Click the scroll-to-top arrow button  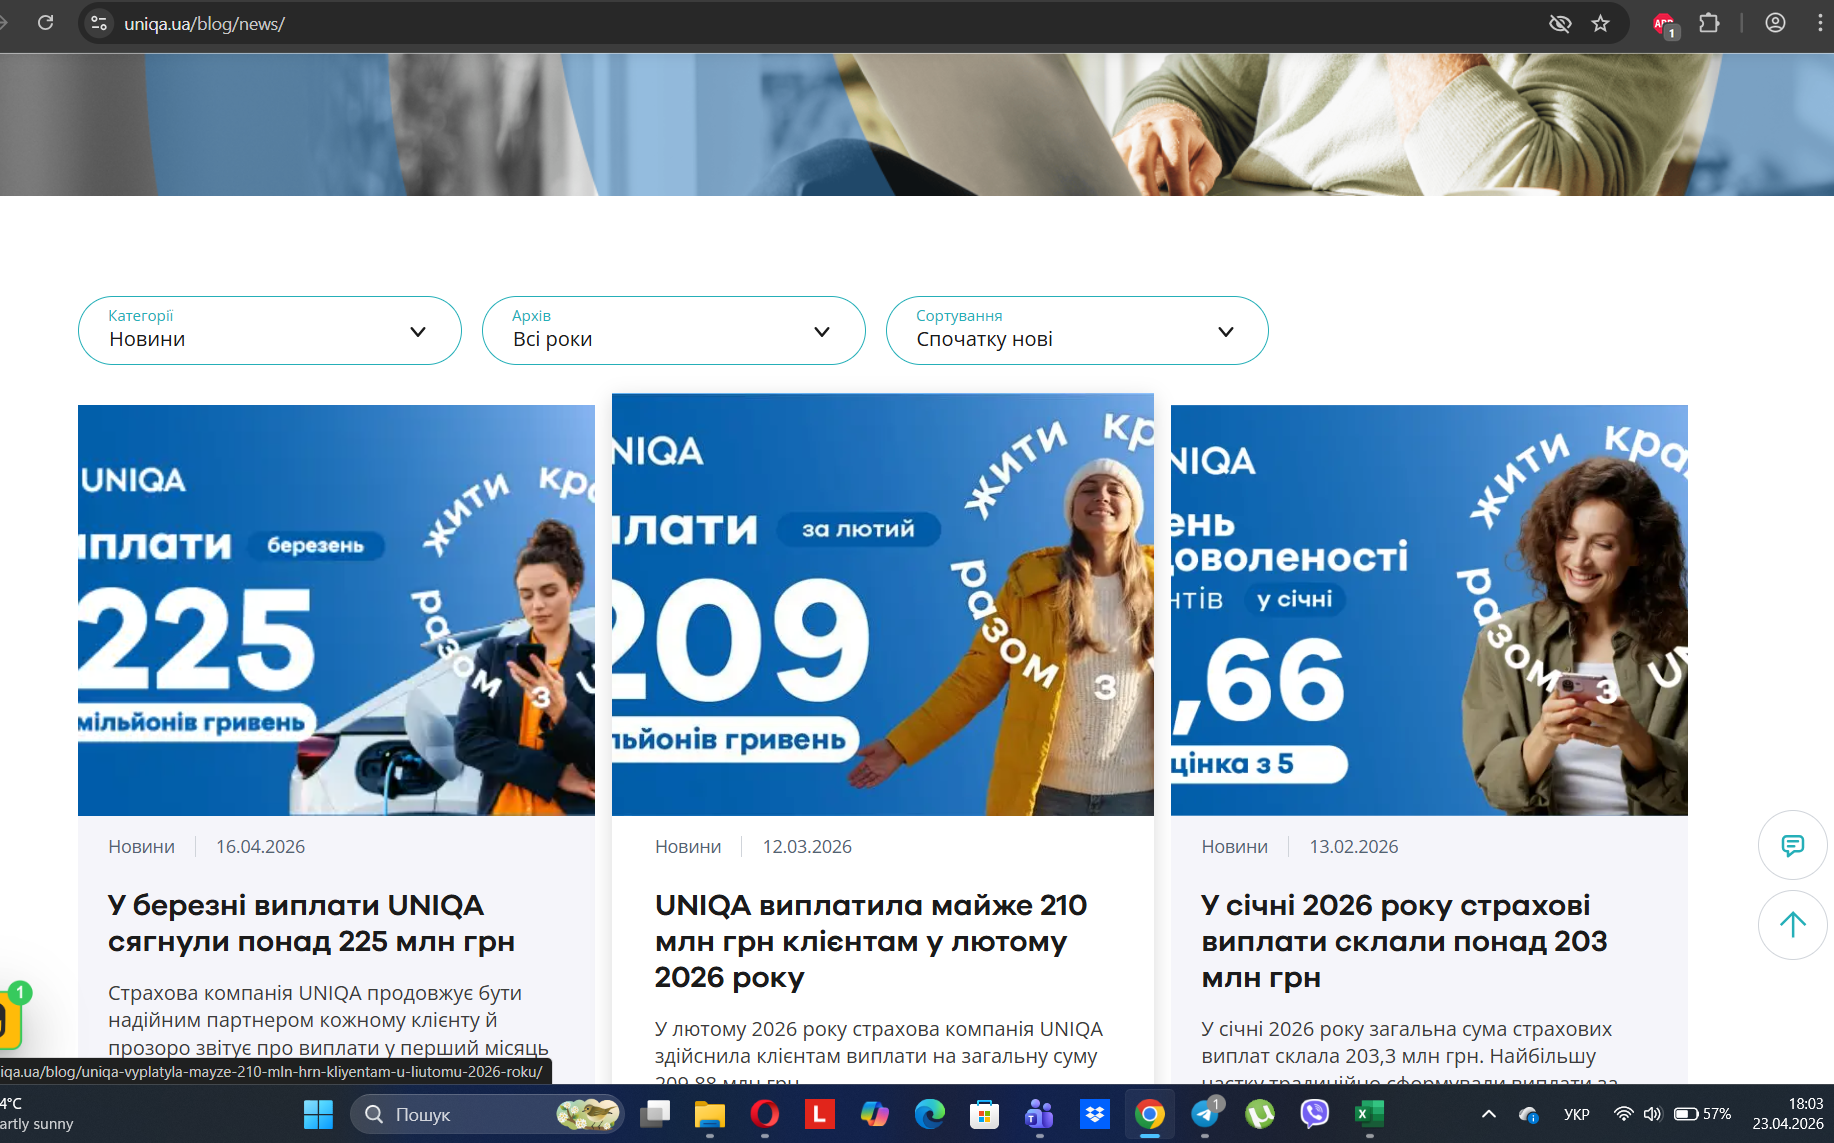coord(1793,925)
